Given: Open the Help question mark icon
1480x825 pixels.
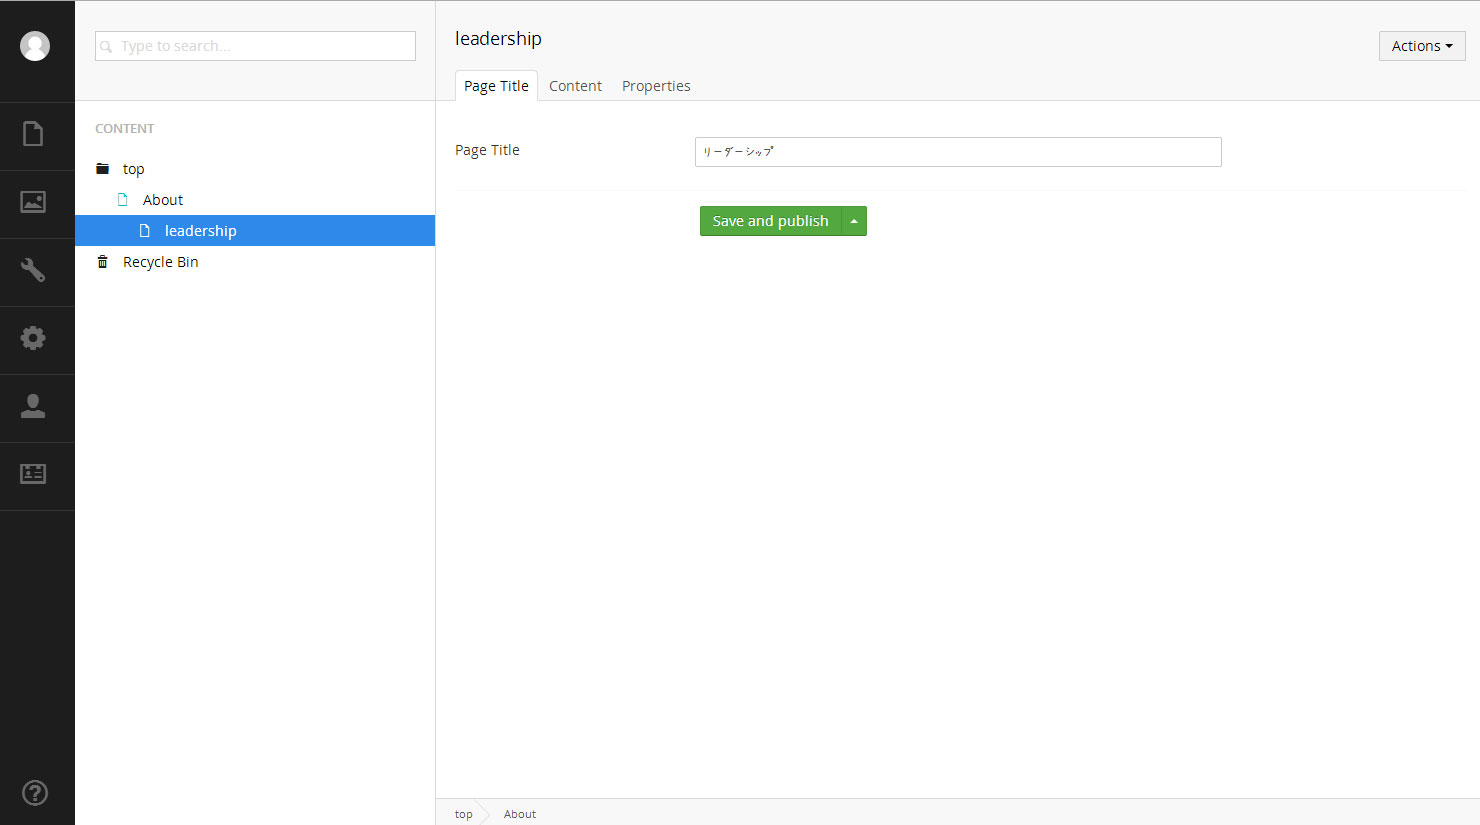Looking at the screenshot, I should (35, 793).
